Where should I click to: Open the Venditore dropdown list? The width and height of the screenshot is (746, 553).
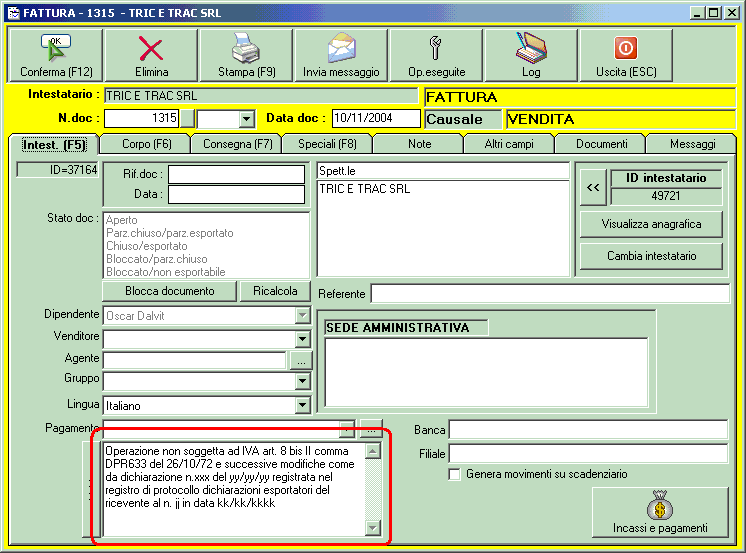coord(302,339)
